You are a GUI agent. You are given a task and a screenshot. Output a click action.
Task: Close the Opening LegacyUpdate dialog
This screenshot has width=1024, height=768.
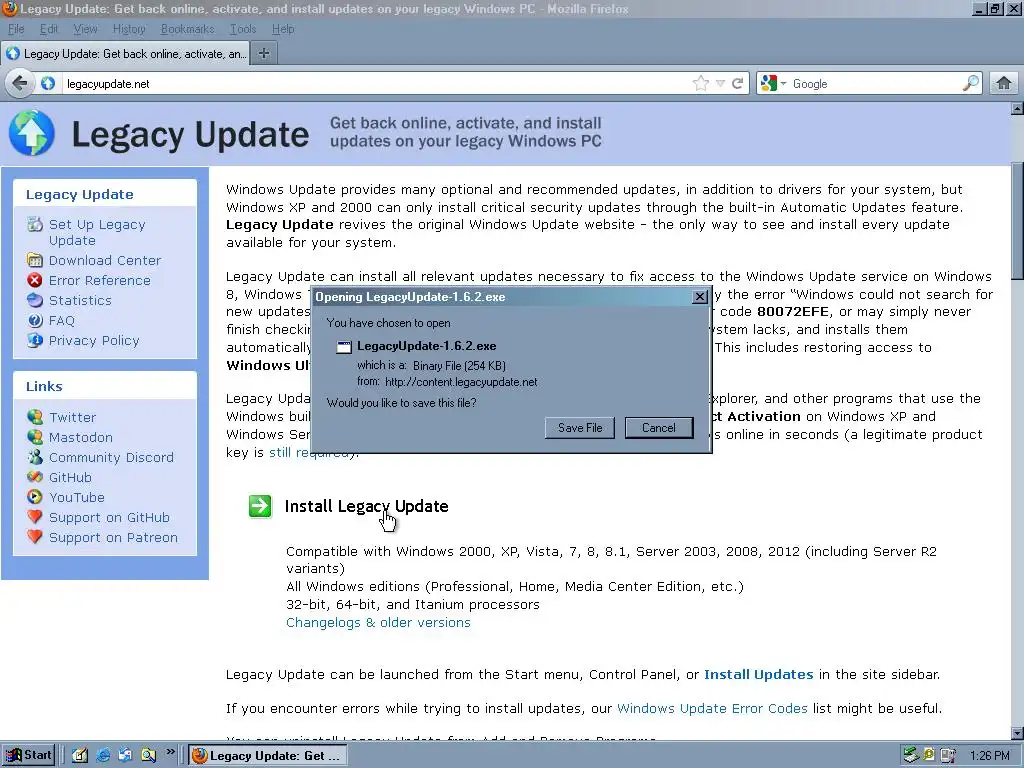click(x=700, y=297)
